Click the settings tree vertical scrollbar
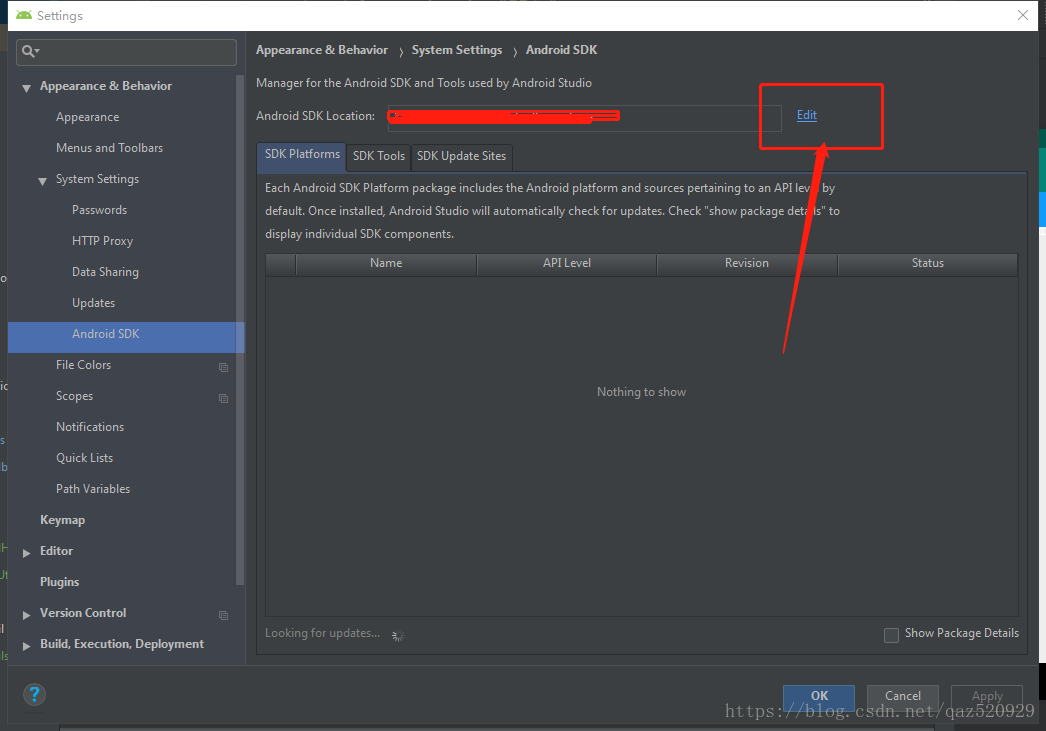The image size is (1046, 731). [240, 329]
